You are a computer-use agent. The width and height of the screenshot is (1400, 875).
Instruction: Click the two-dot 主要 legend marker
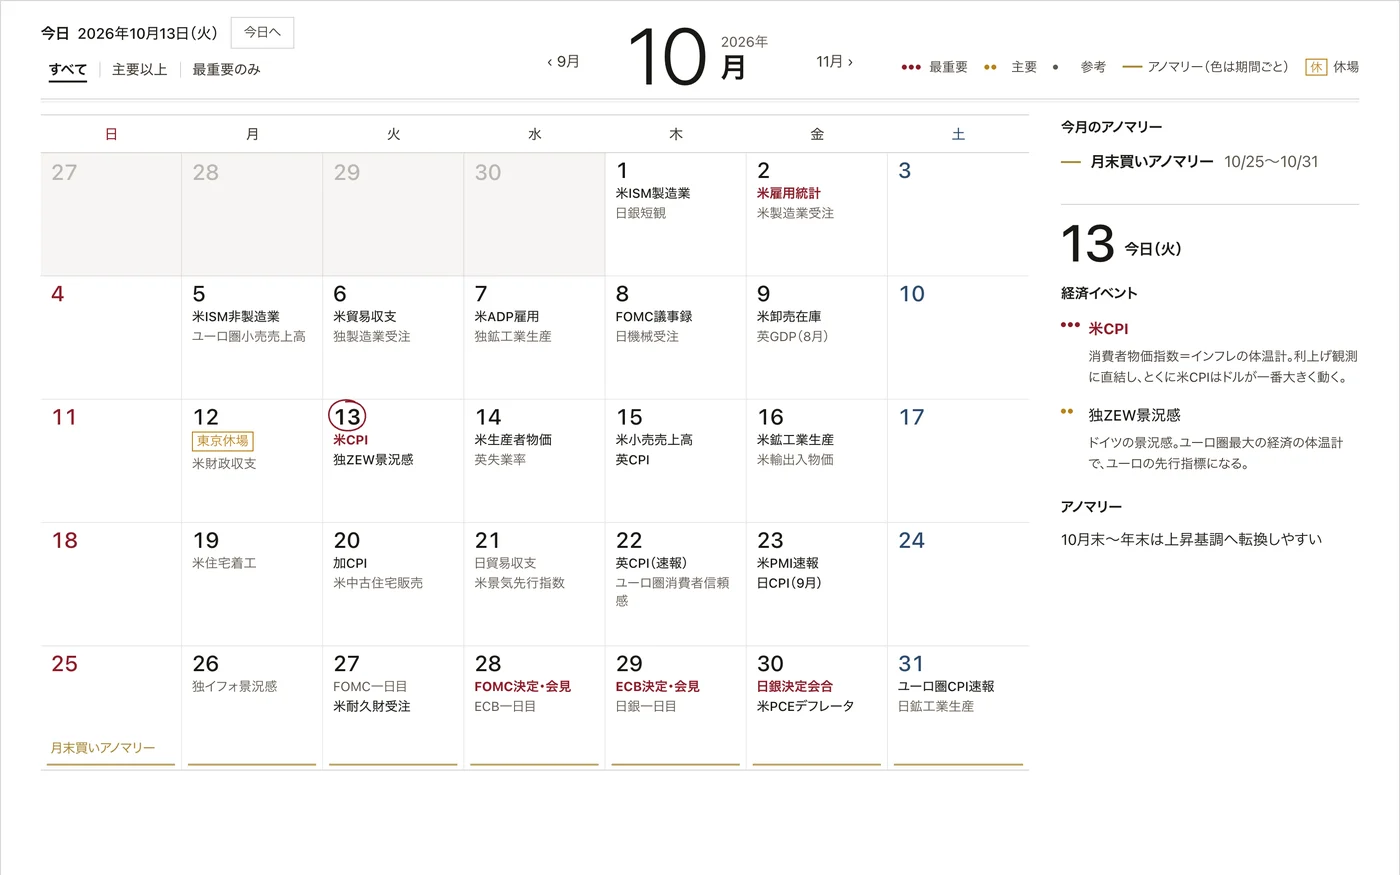tap(990, 67)
